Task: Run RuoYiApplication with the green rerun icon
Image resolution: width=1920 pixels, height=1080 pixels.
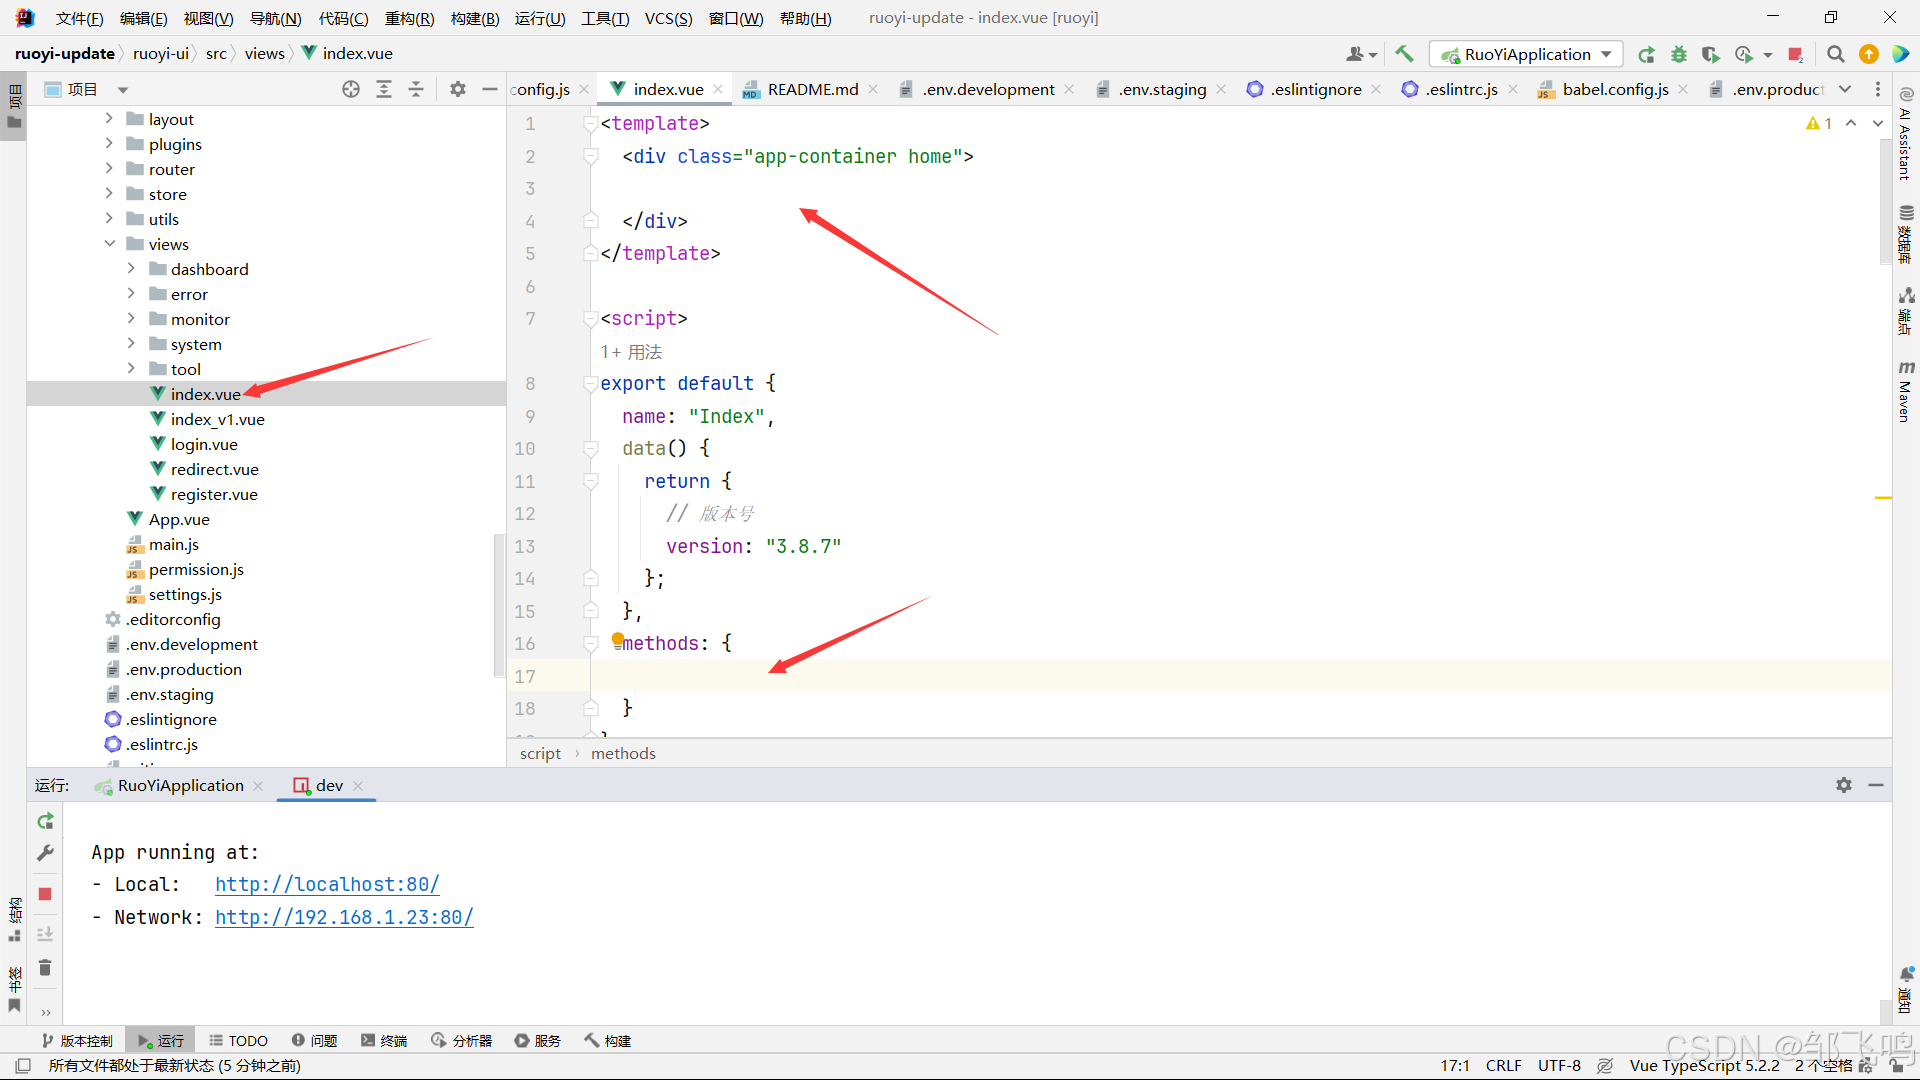Action: pos(1646,54)
